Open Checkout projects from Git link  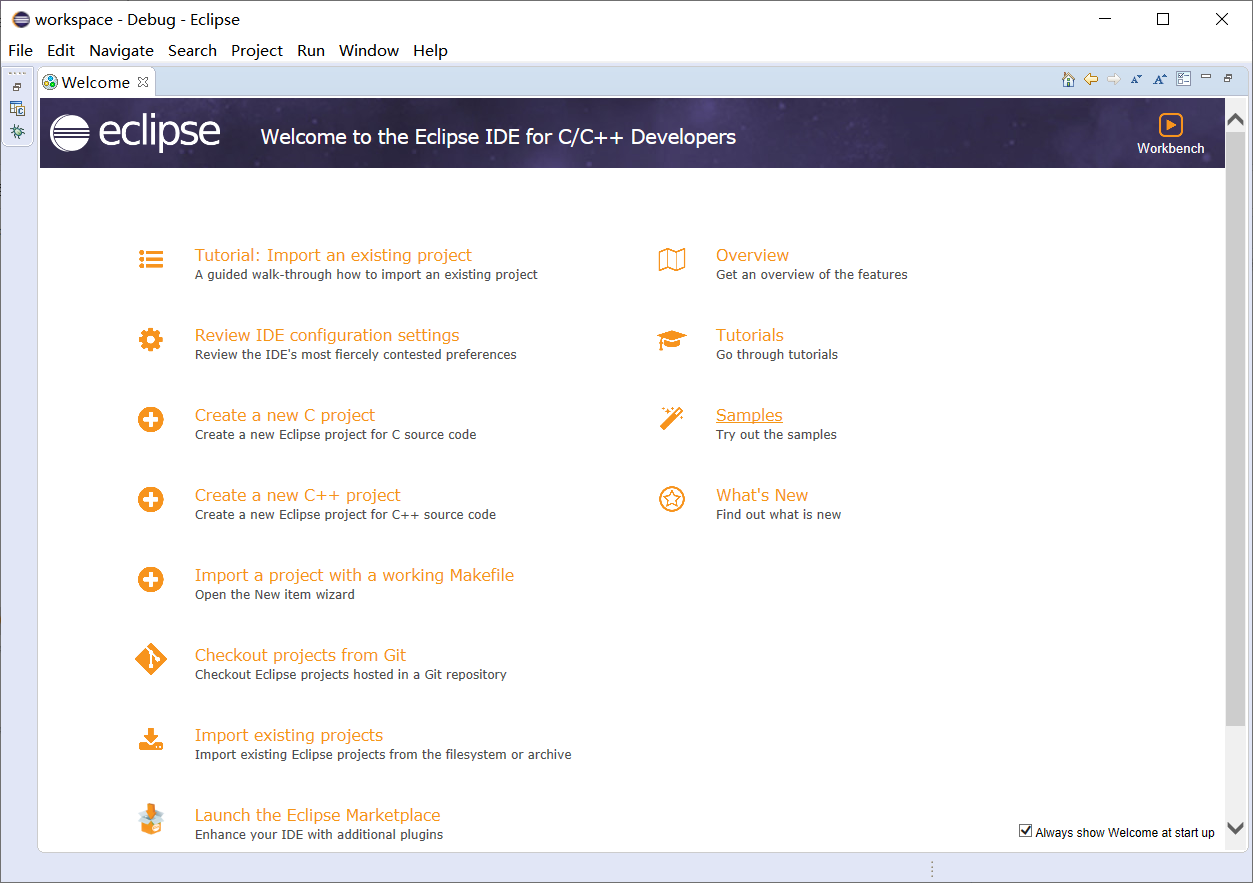(x=300, y=655)
